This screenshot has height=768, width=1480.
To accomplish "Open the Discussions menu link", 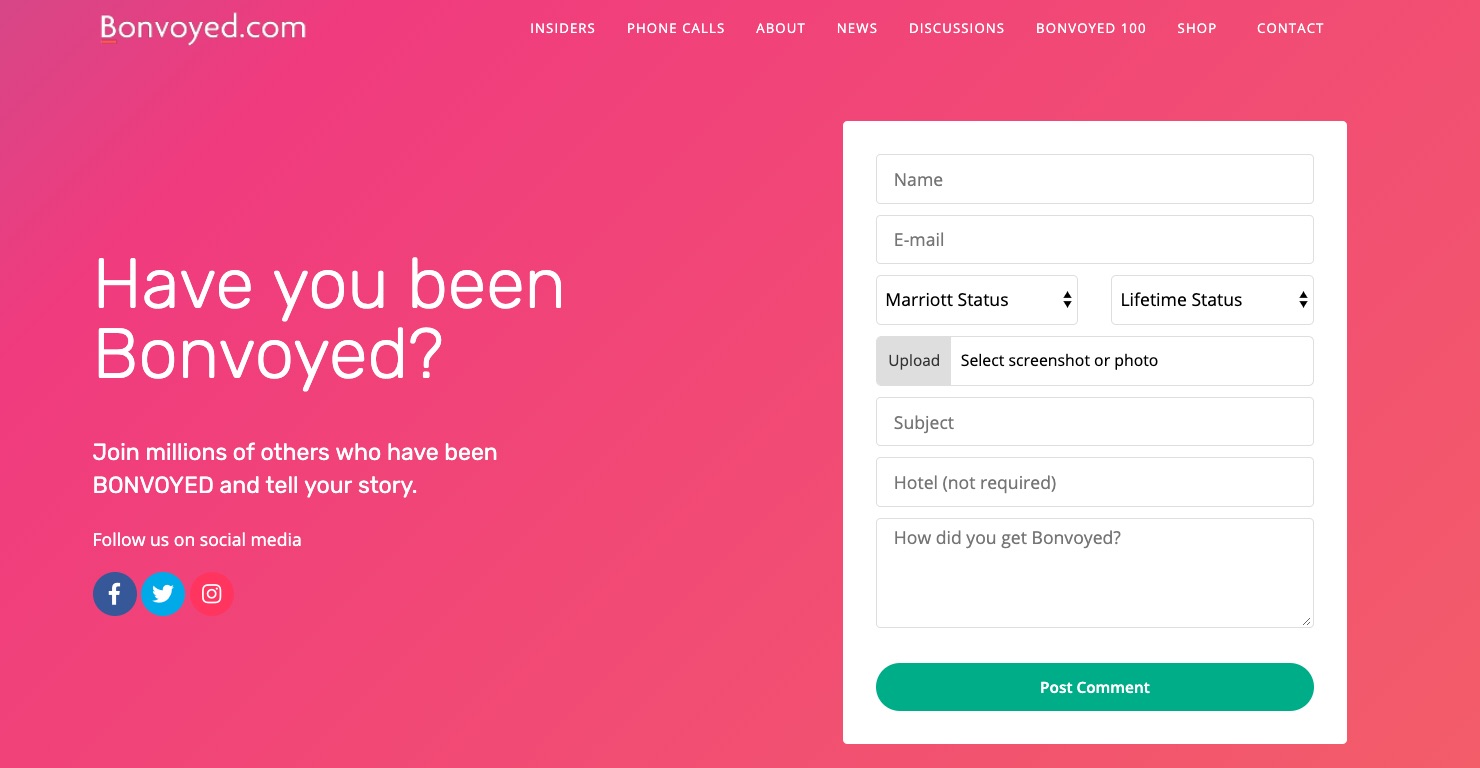I will pos(956,28).
